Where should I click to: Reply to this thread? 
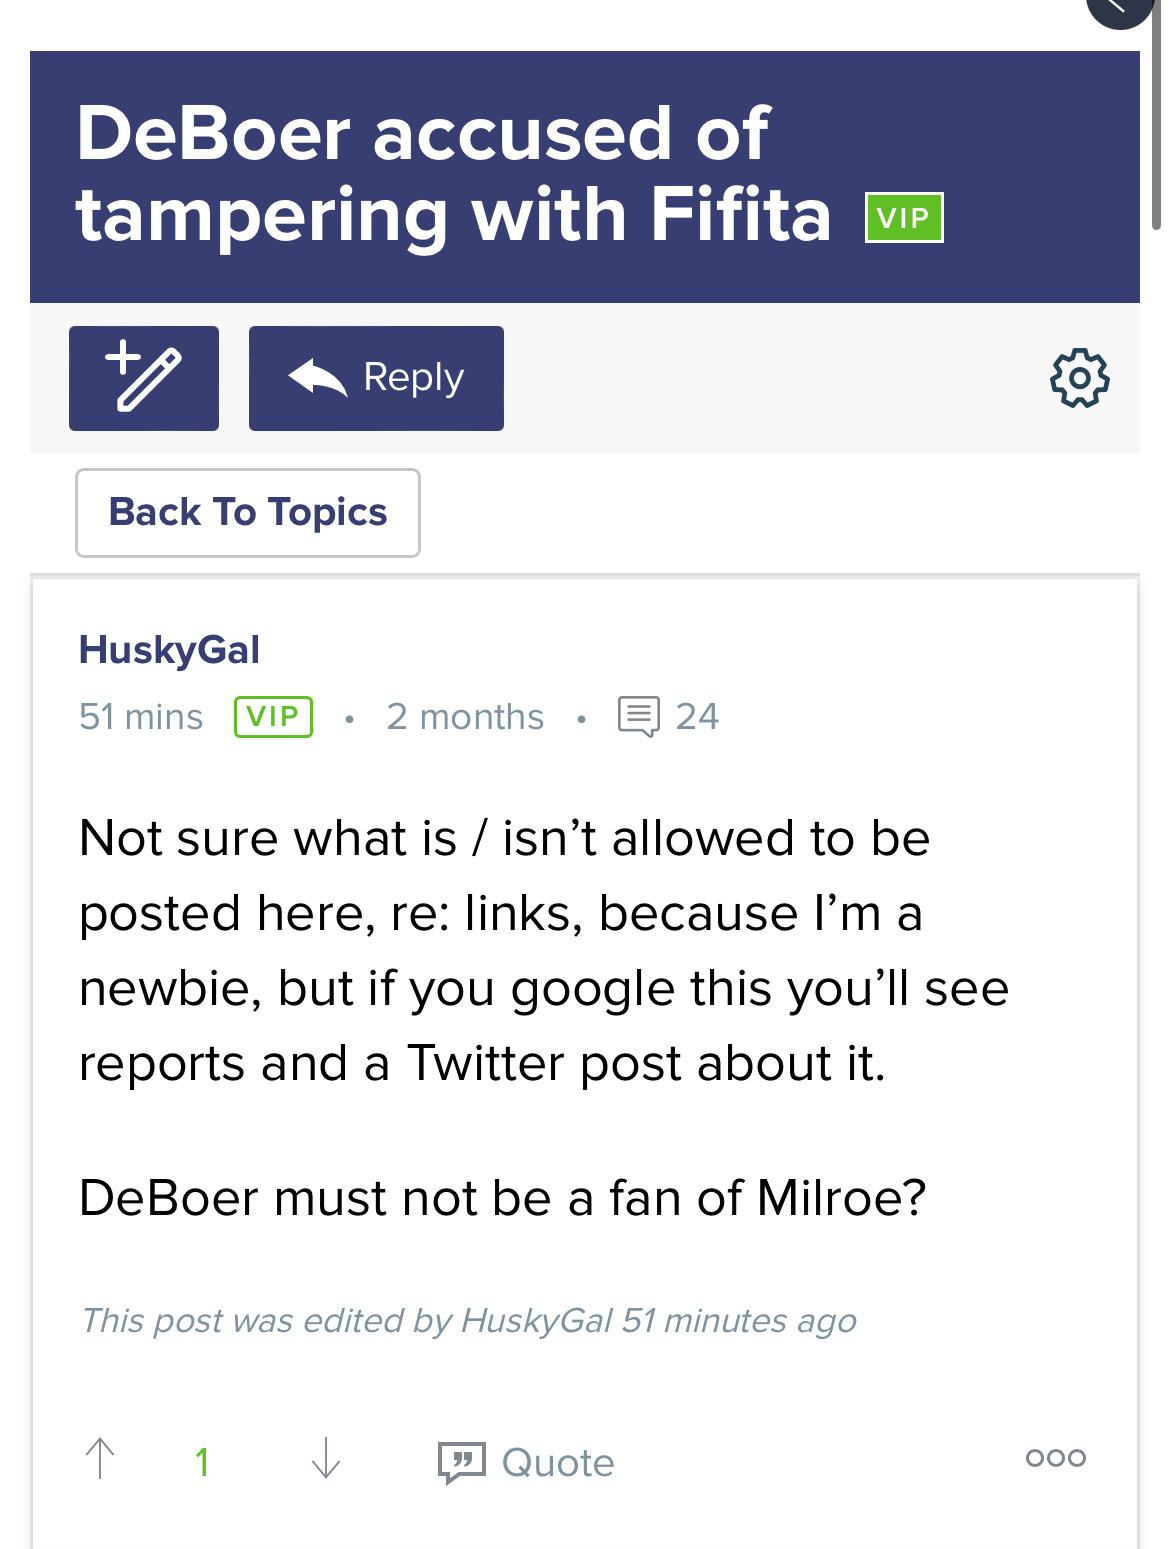[376, 378]
